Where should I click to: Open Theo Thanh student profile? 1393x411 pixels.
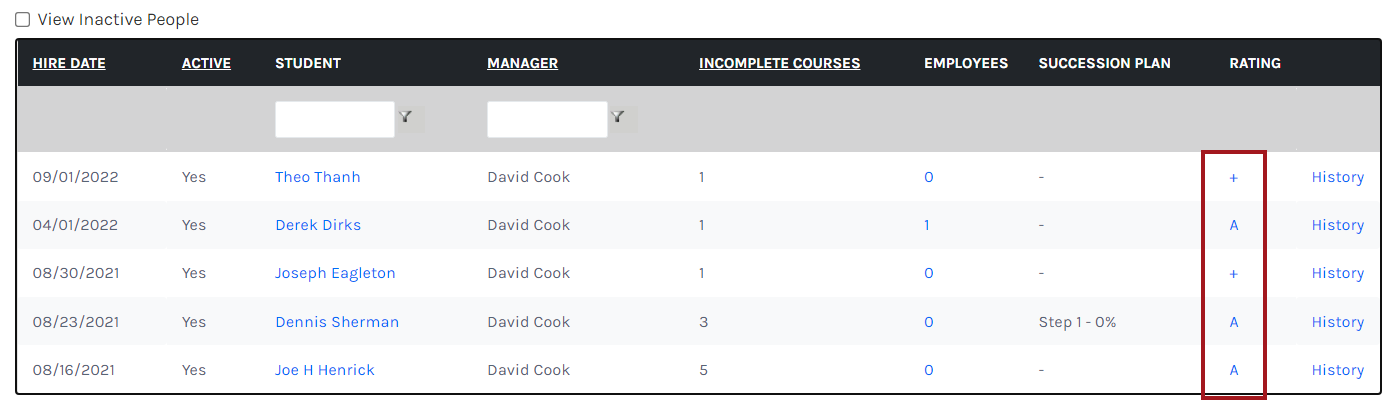tap(317, 177)
